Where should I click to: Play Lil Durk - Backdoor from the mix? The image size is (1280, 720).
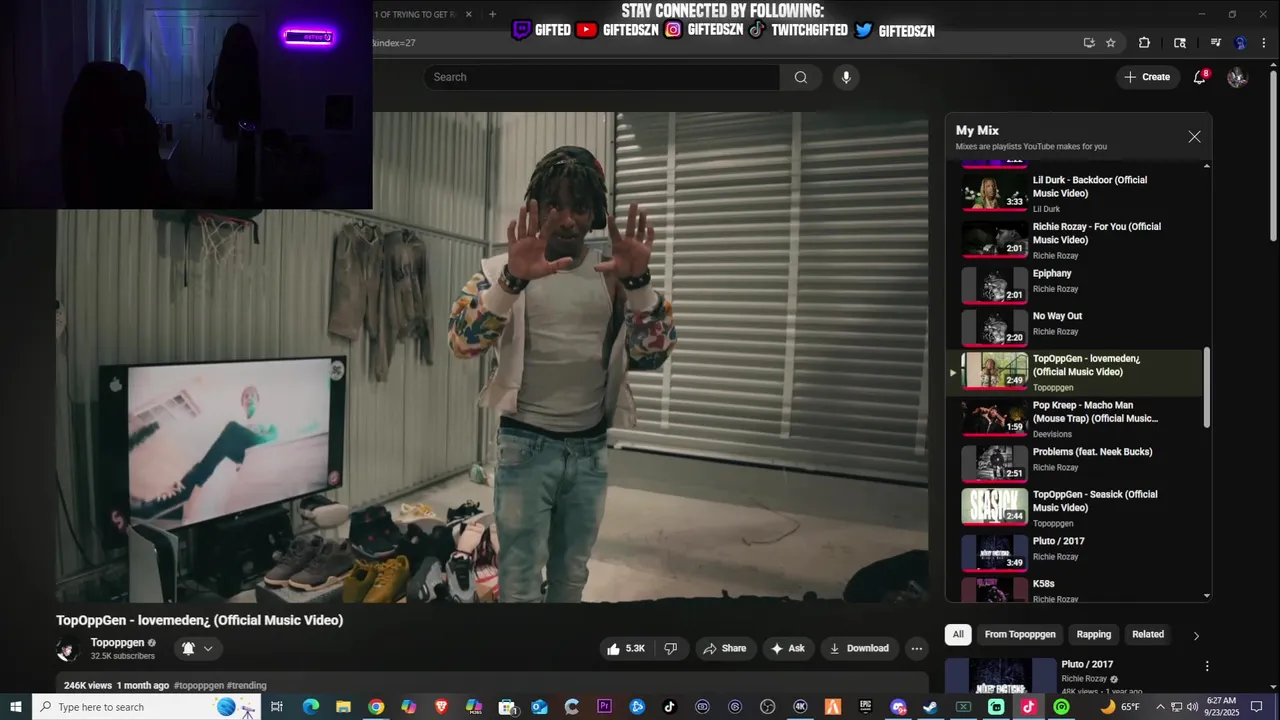tap(1082, 193)
